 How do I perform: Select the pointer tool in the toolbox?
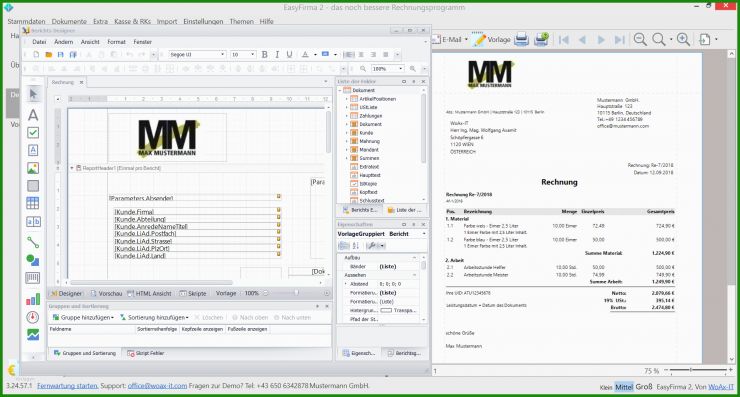(x=33, y=94)
